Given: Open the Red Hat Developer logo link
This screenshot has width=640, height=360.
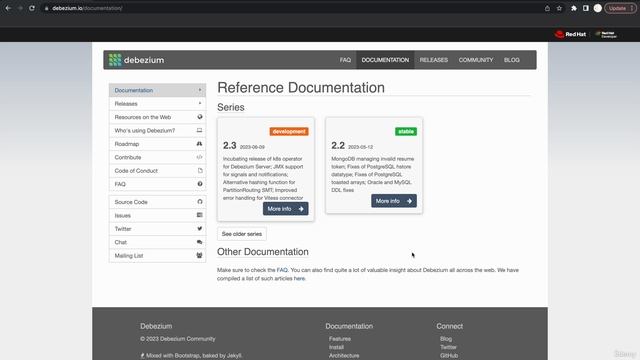Looking at the screenshot, I should pyautogui.click(x=606, y=34).
